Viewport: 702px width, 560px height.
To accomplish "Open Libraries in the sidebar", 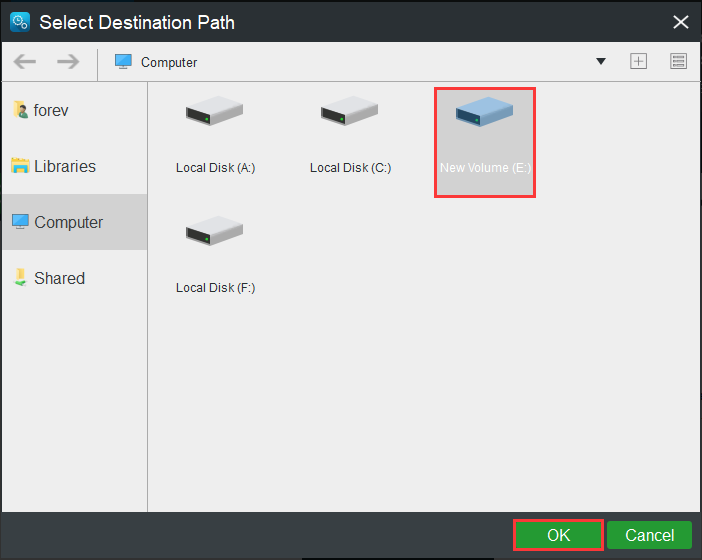I will 64,166.
